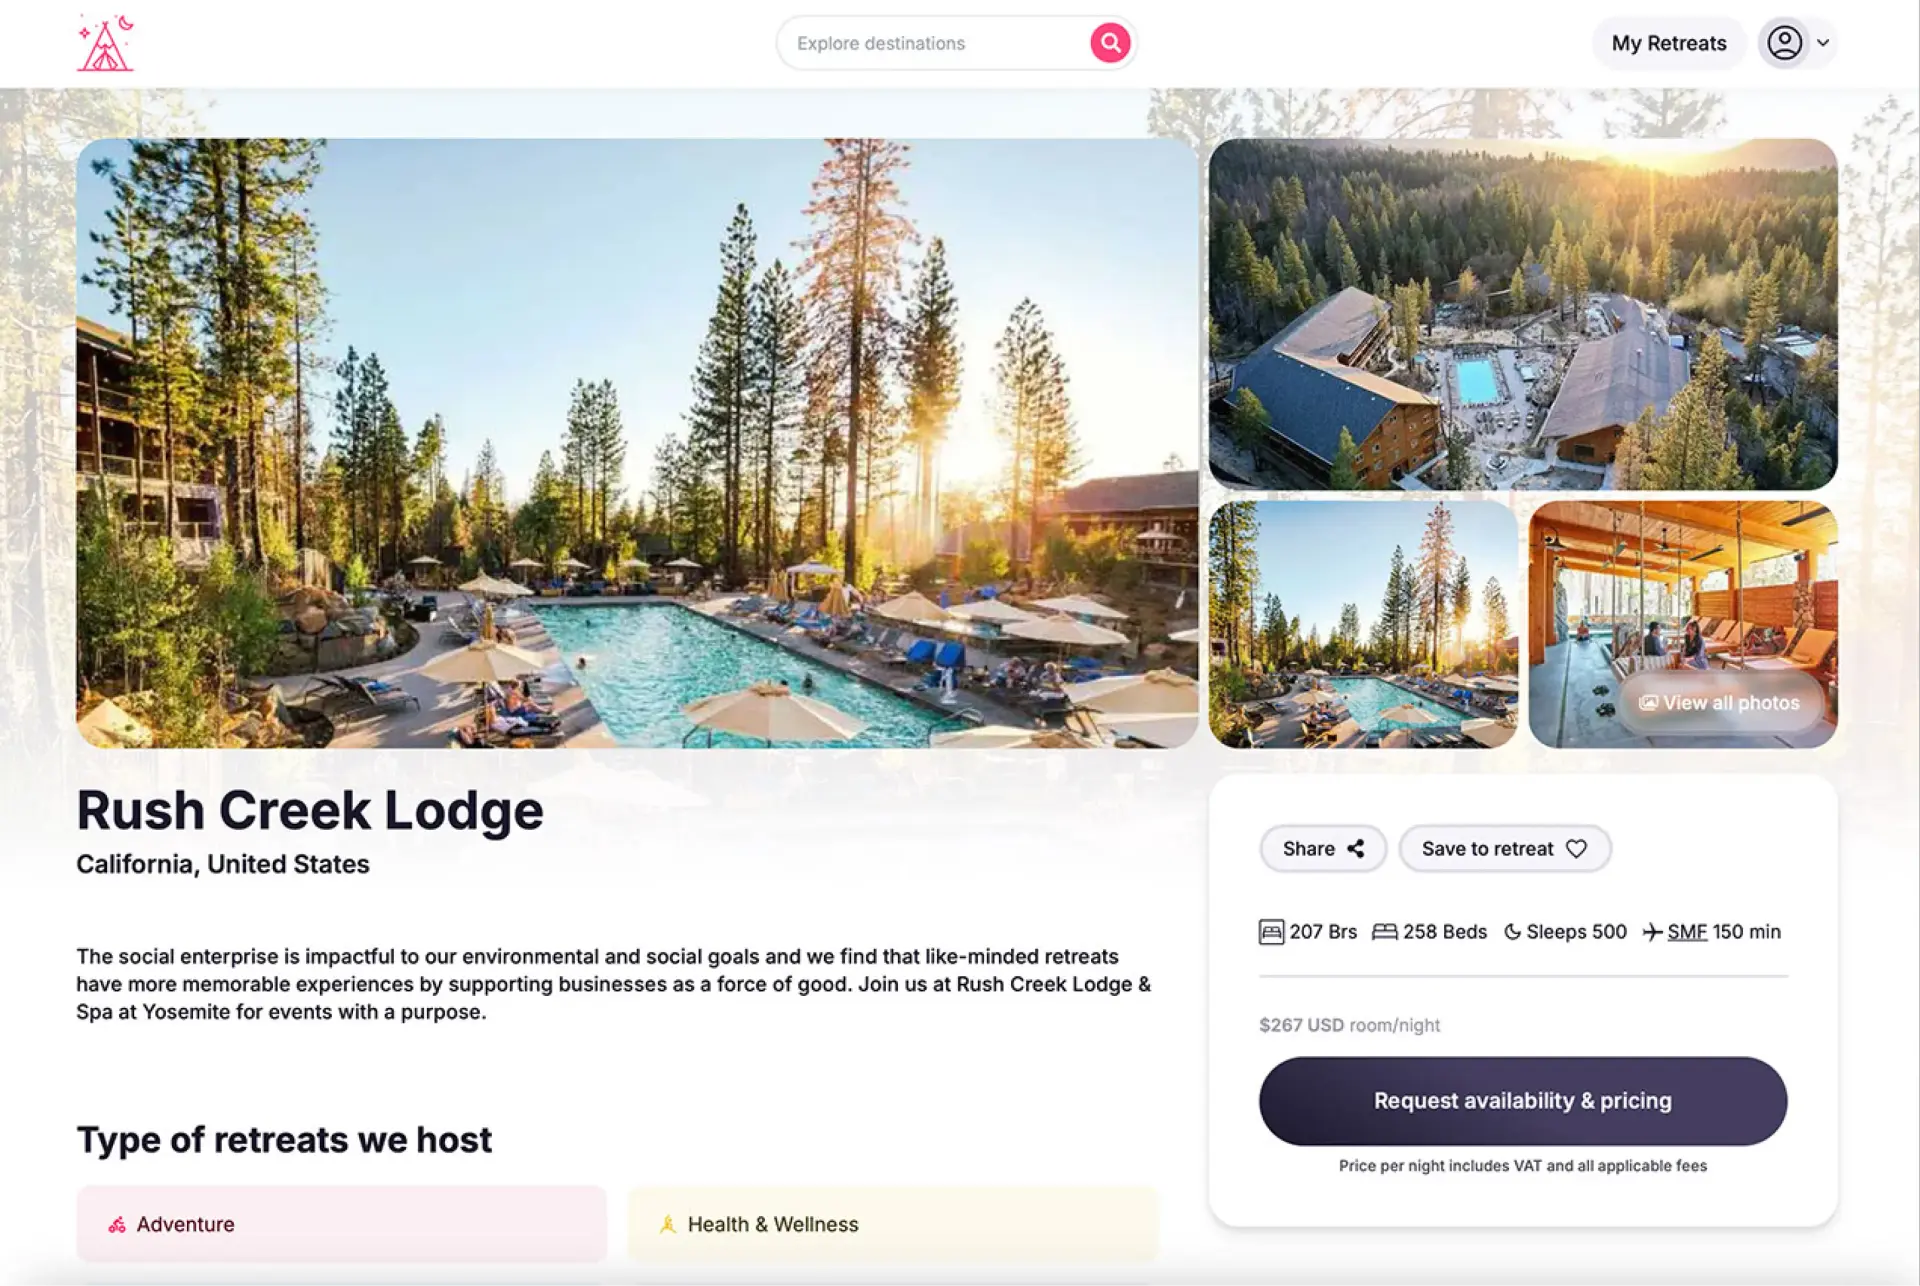Open the aerial lodge view thumbnail
Viewport: 1920px width, 1286px height.
[1522, 314]
